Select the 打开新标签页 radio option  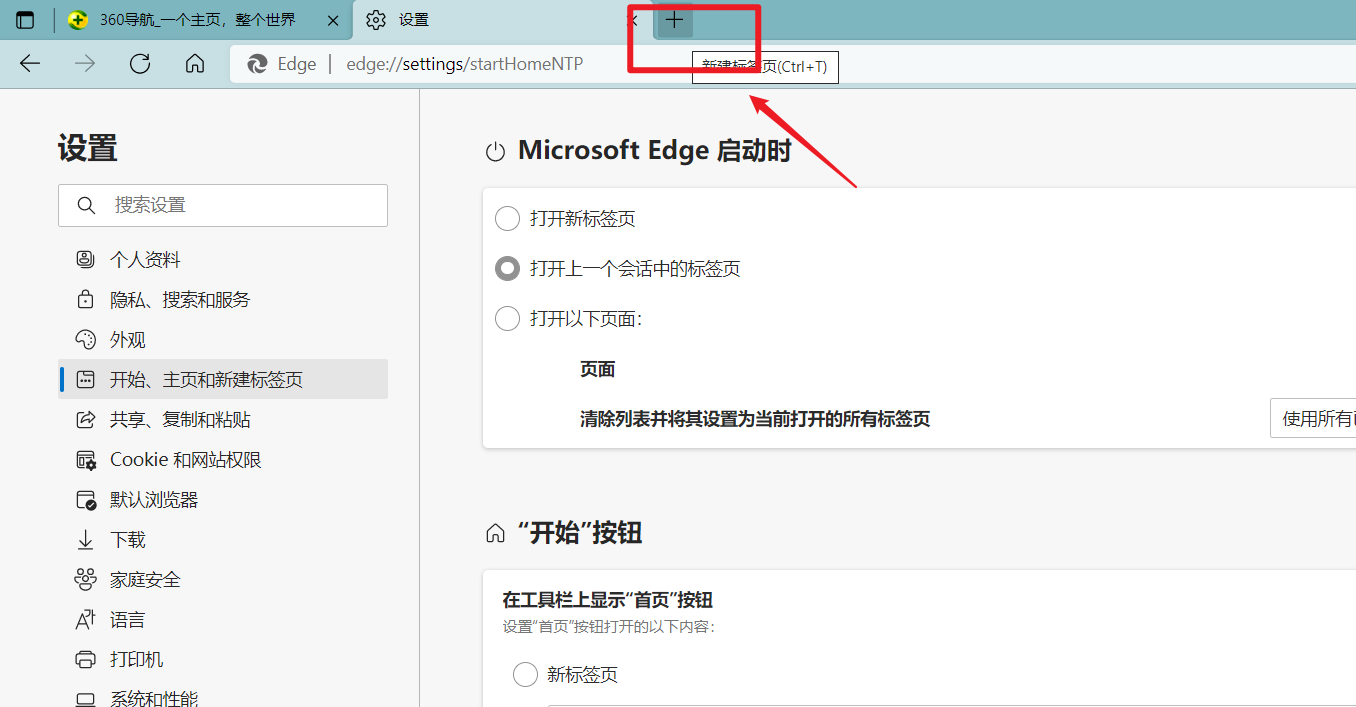pyautogui.click(x=507, y=218)
